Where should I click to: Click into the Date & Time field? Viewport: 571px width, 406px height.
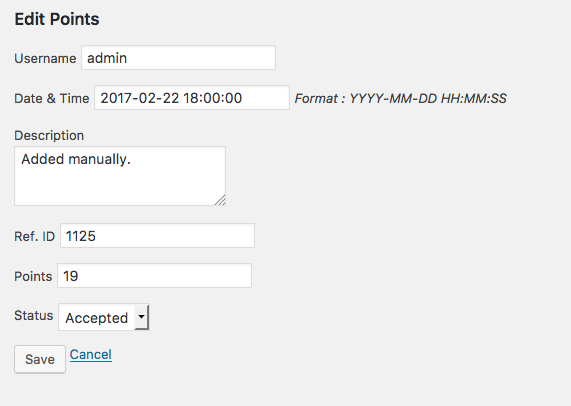[192, 98]
